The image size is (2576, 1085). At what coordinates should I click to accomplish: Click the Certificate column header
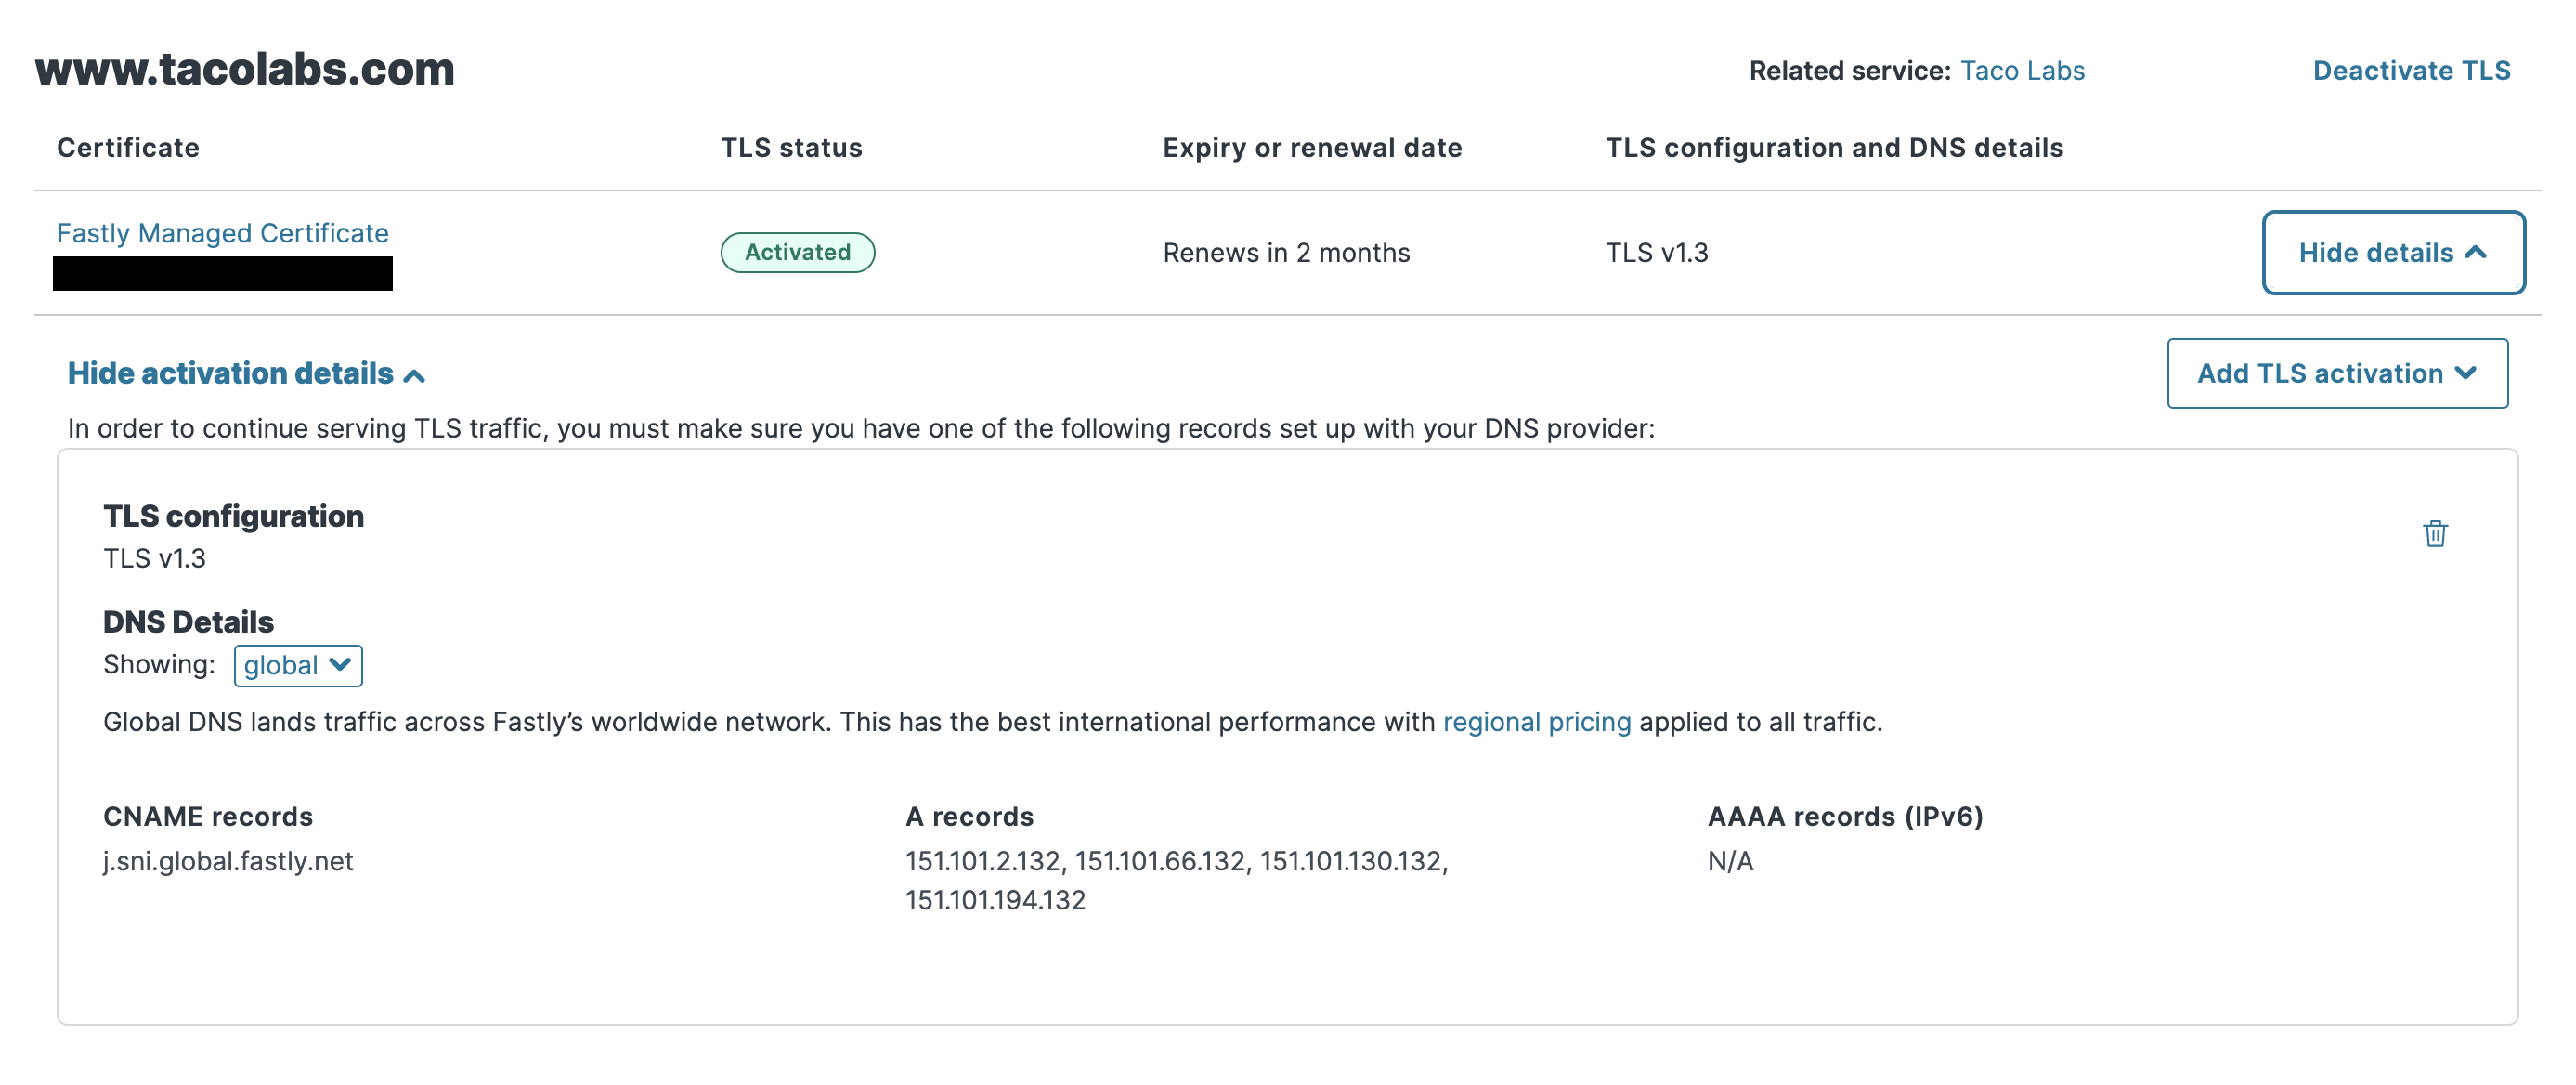128,147
